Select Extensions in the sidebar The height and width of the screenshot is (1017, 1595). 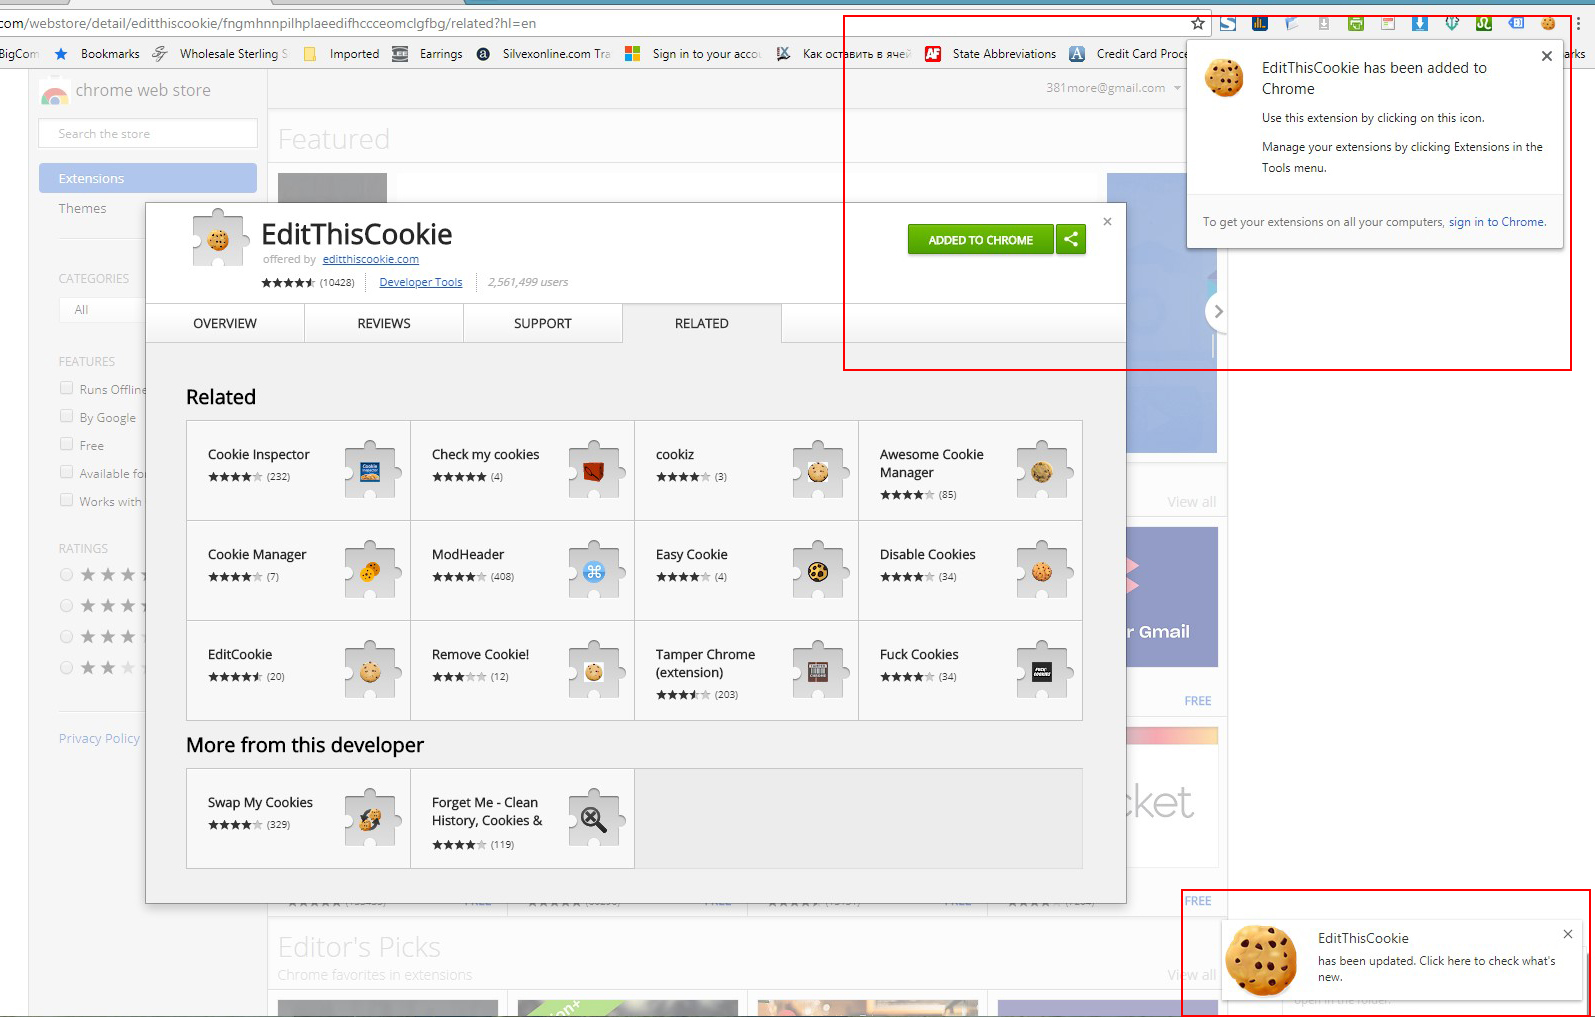(x=148, y=178)
